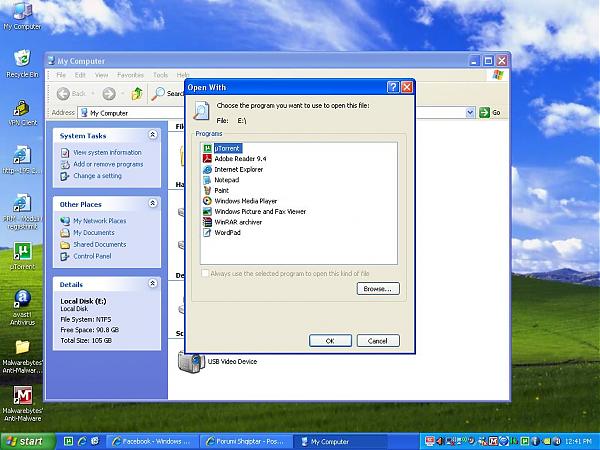
Task: Click the taskbar clock showing 12:41 PM
Action: (x=578, y=442)
